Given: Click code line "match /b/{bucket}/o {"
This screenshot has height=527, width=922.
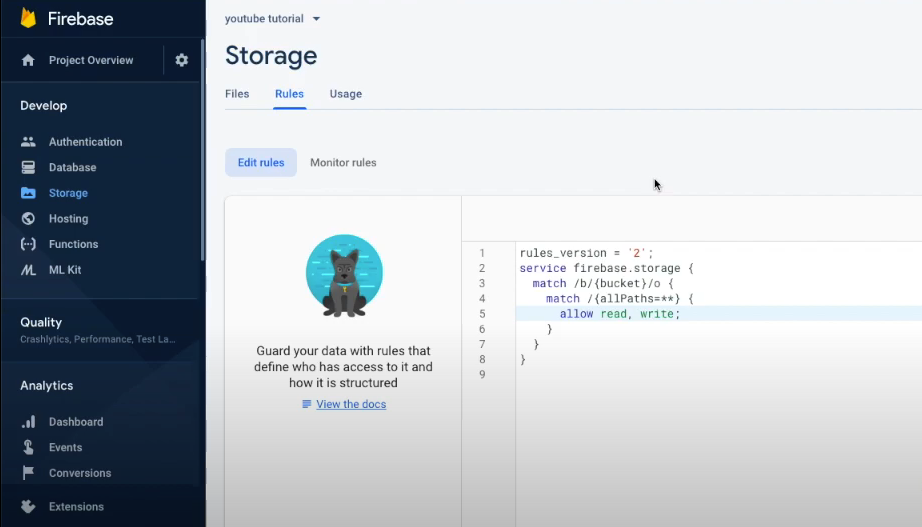Looking at the screenshot, I should (603, 283).
